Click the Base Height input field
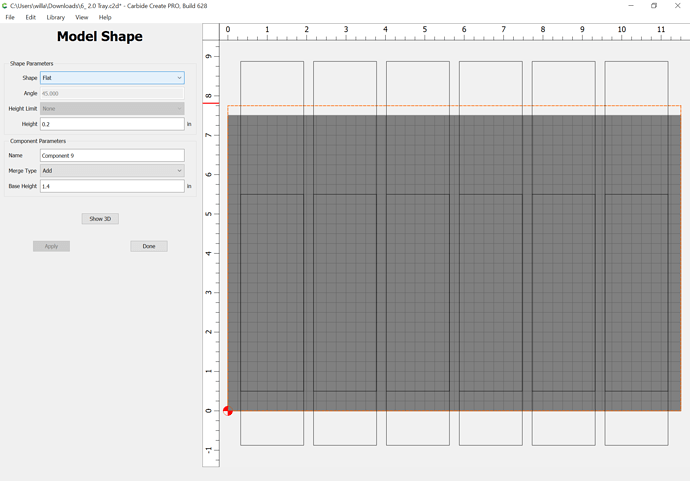 point(112,186)
